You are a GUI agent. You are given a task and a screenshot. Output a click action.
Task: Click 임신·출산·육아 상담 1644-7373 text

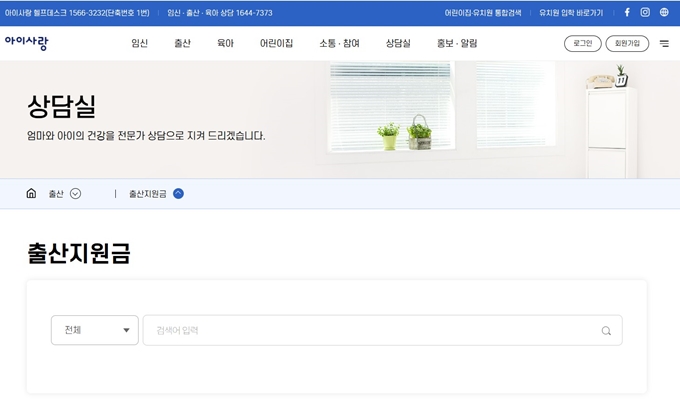coord(220,13)
